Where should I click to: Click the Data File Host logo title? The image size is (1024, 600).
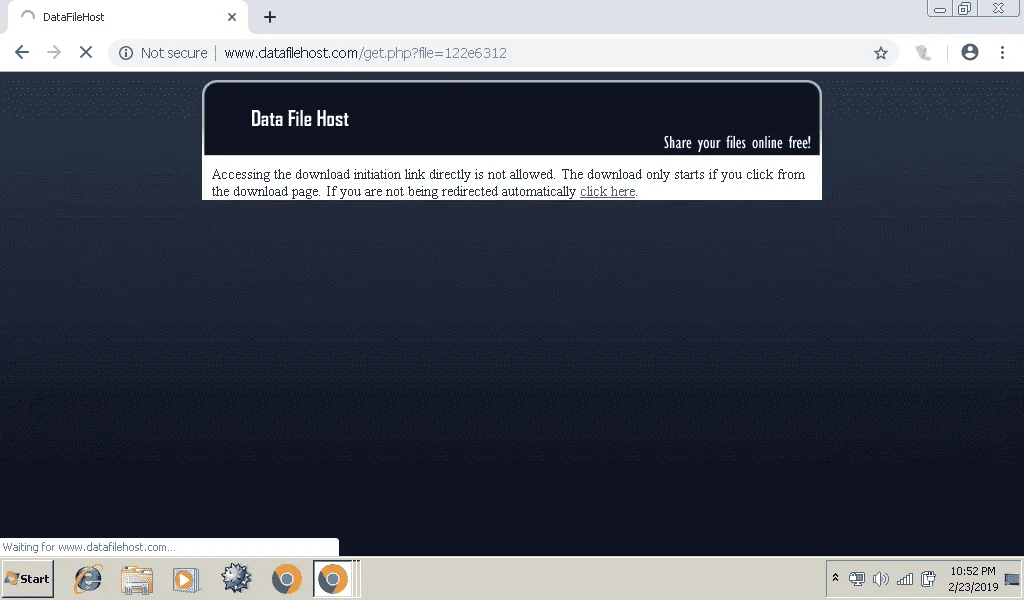(x=300, y=119)
